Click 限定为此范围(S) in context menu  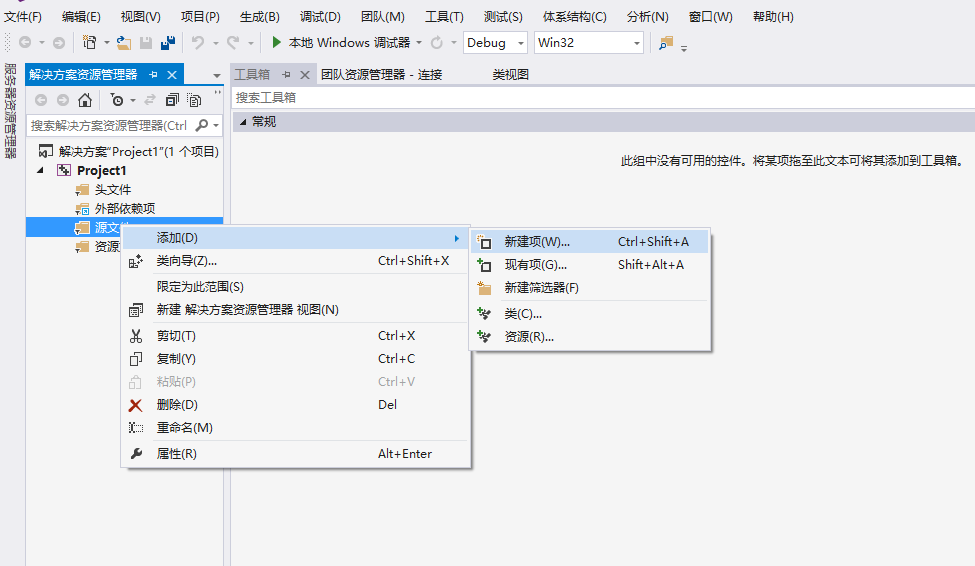295,287
